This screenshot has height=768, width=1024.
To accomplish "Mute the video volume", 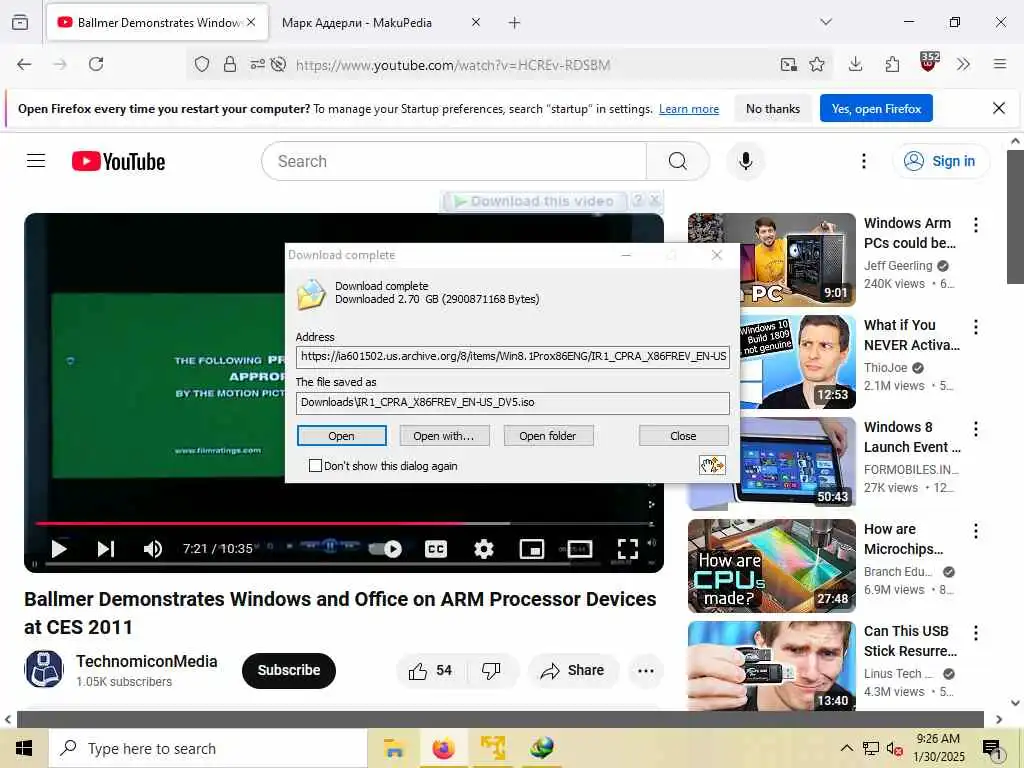I will tap(152, 549).
